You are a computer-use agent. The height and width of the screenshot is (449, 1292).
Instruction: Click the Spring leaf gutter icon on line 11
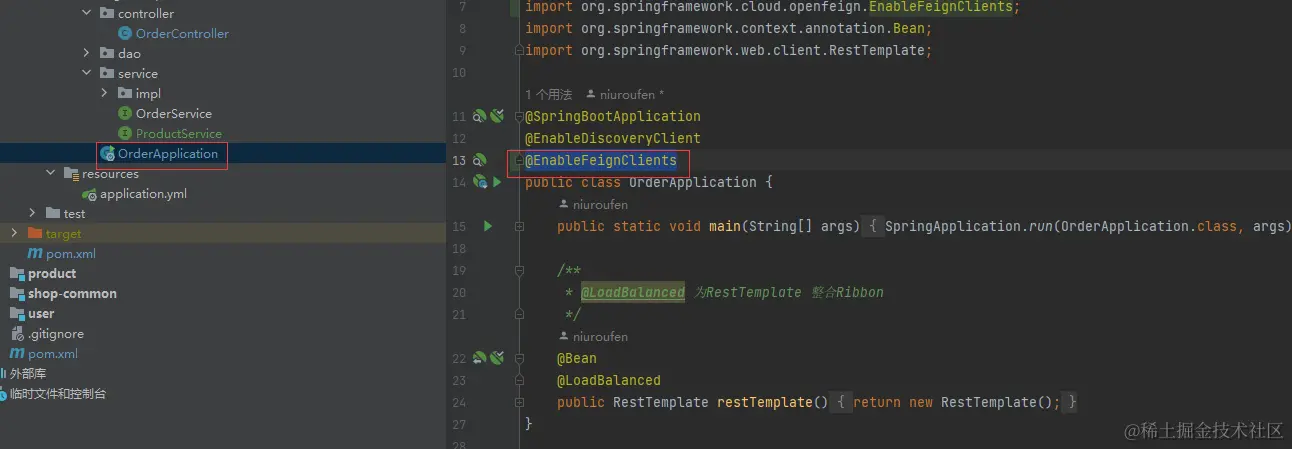pos(497,116)
